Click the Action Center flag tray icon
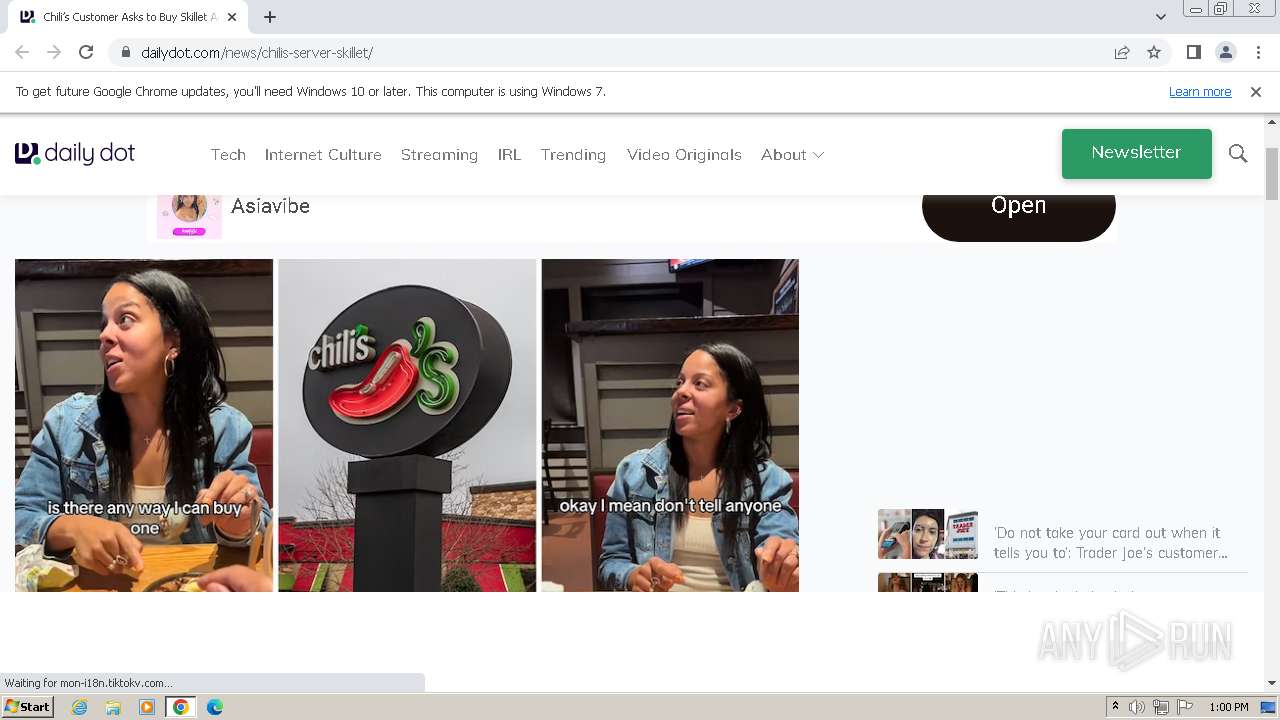The width and height of the screenshot is (1280, 720). 1184,707
